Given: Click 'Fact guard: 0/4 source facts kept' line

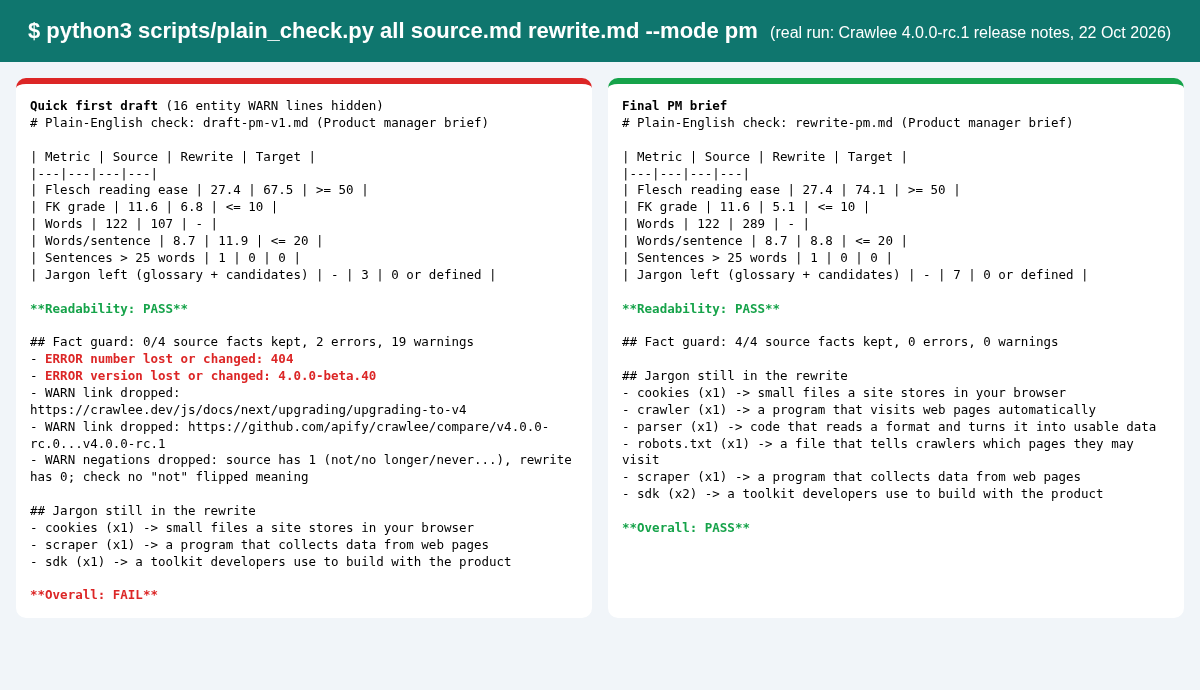Looking at the screenshot, I should pyautogui.click(x=252, y=342).
